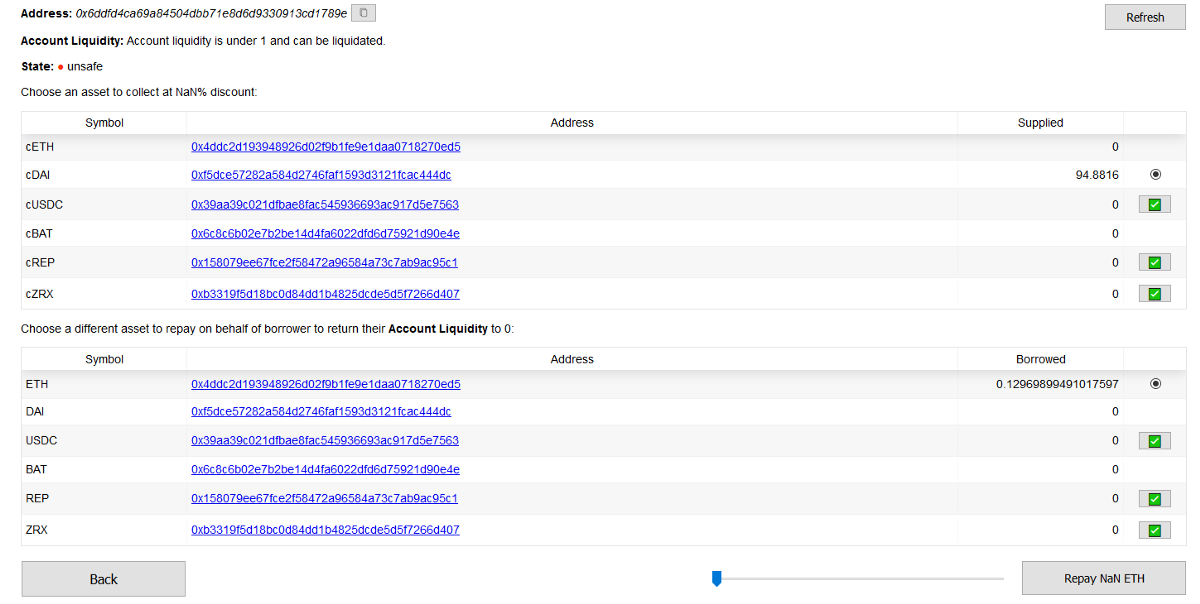
Task: Toggle the green checkmark for USDC borrowed
Action: pos(1154,440)
